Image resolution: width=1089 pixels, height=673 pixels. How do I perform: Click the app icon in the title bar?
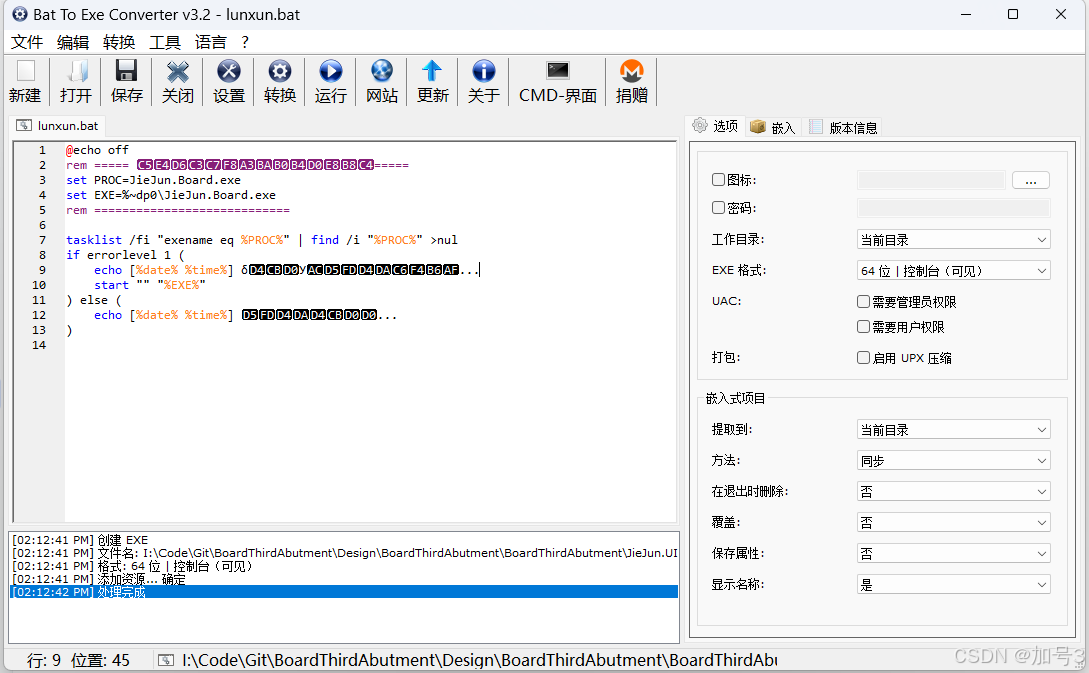(x=20, y=14)
